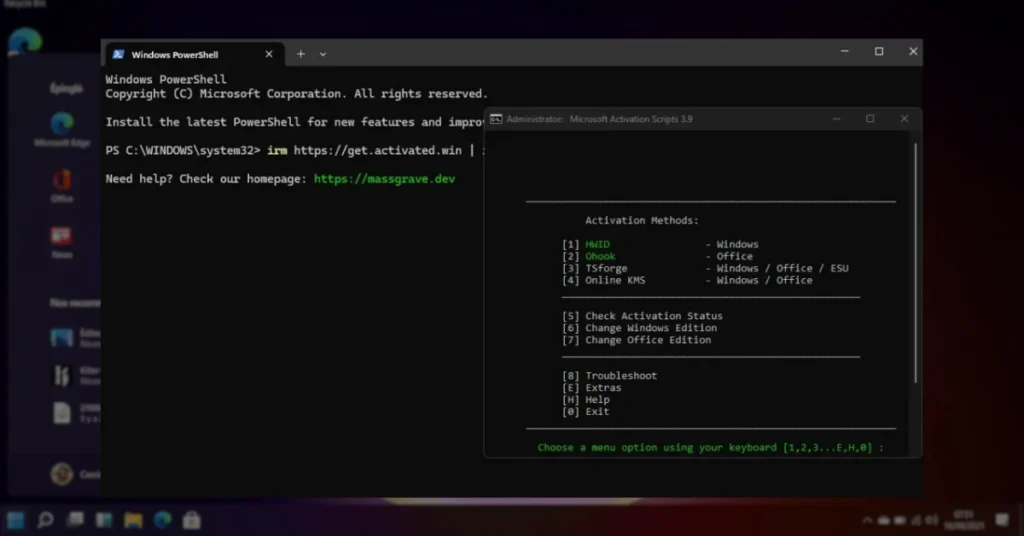Expand the terminal profile dropdown chevron
This screenshot has height=536, width=1024.
(x=323, y=54)
